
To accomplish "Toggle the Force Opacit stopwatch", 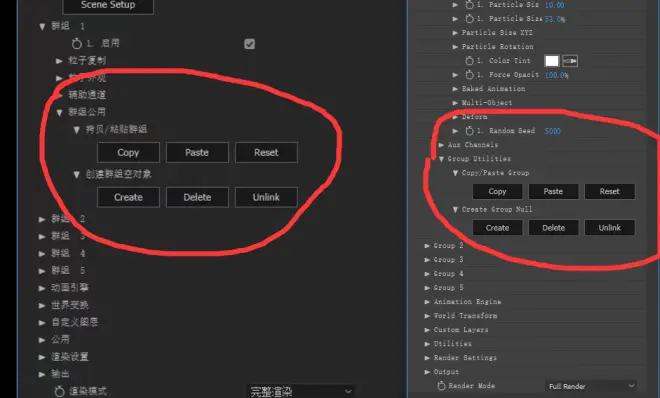I will click(469, 74).
